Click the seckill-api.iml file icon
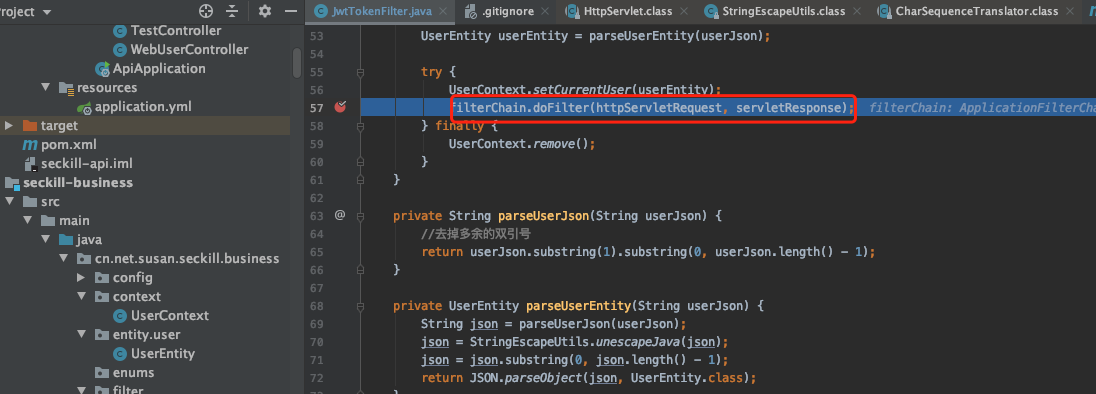 pos(30,164)
